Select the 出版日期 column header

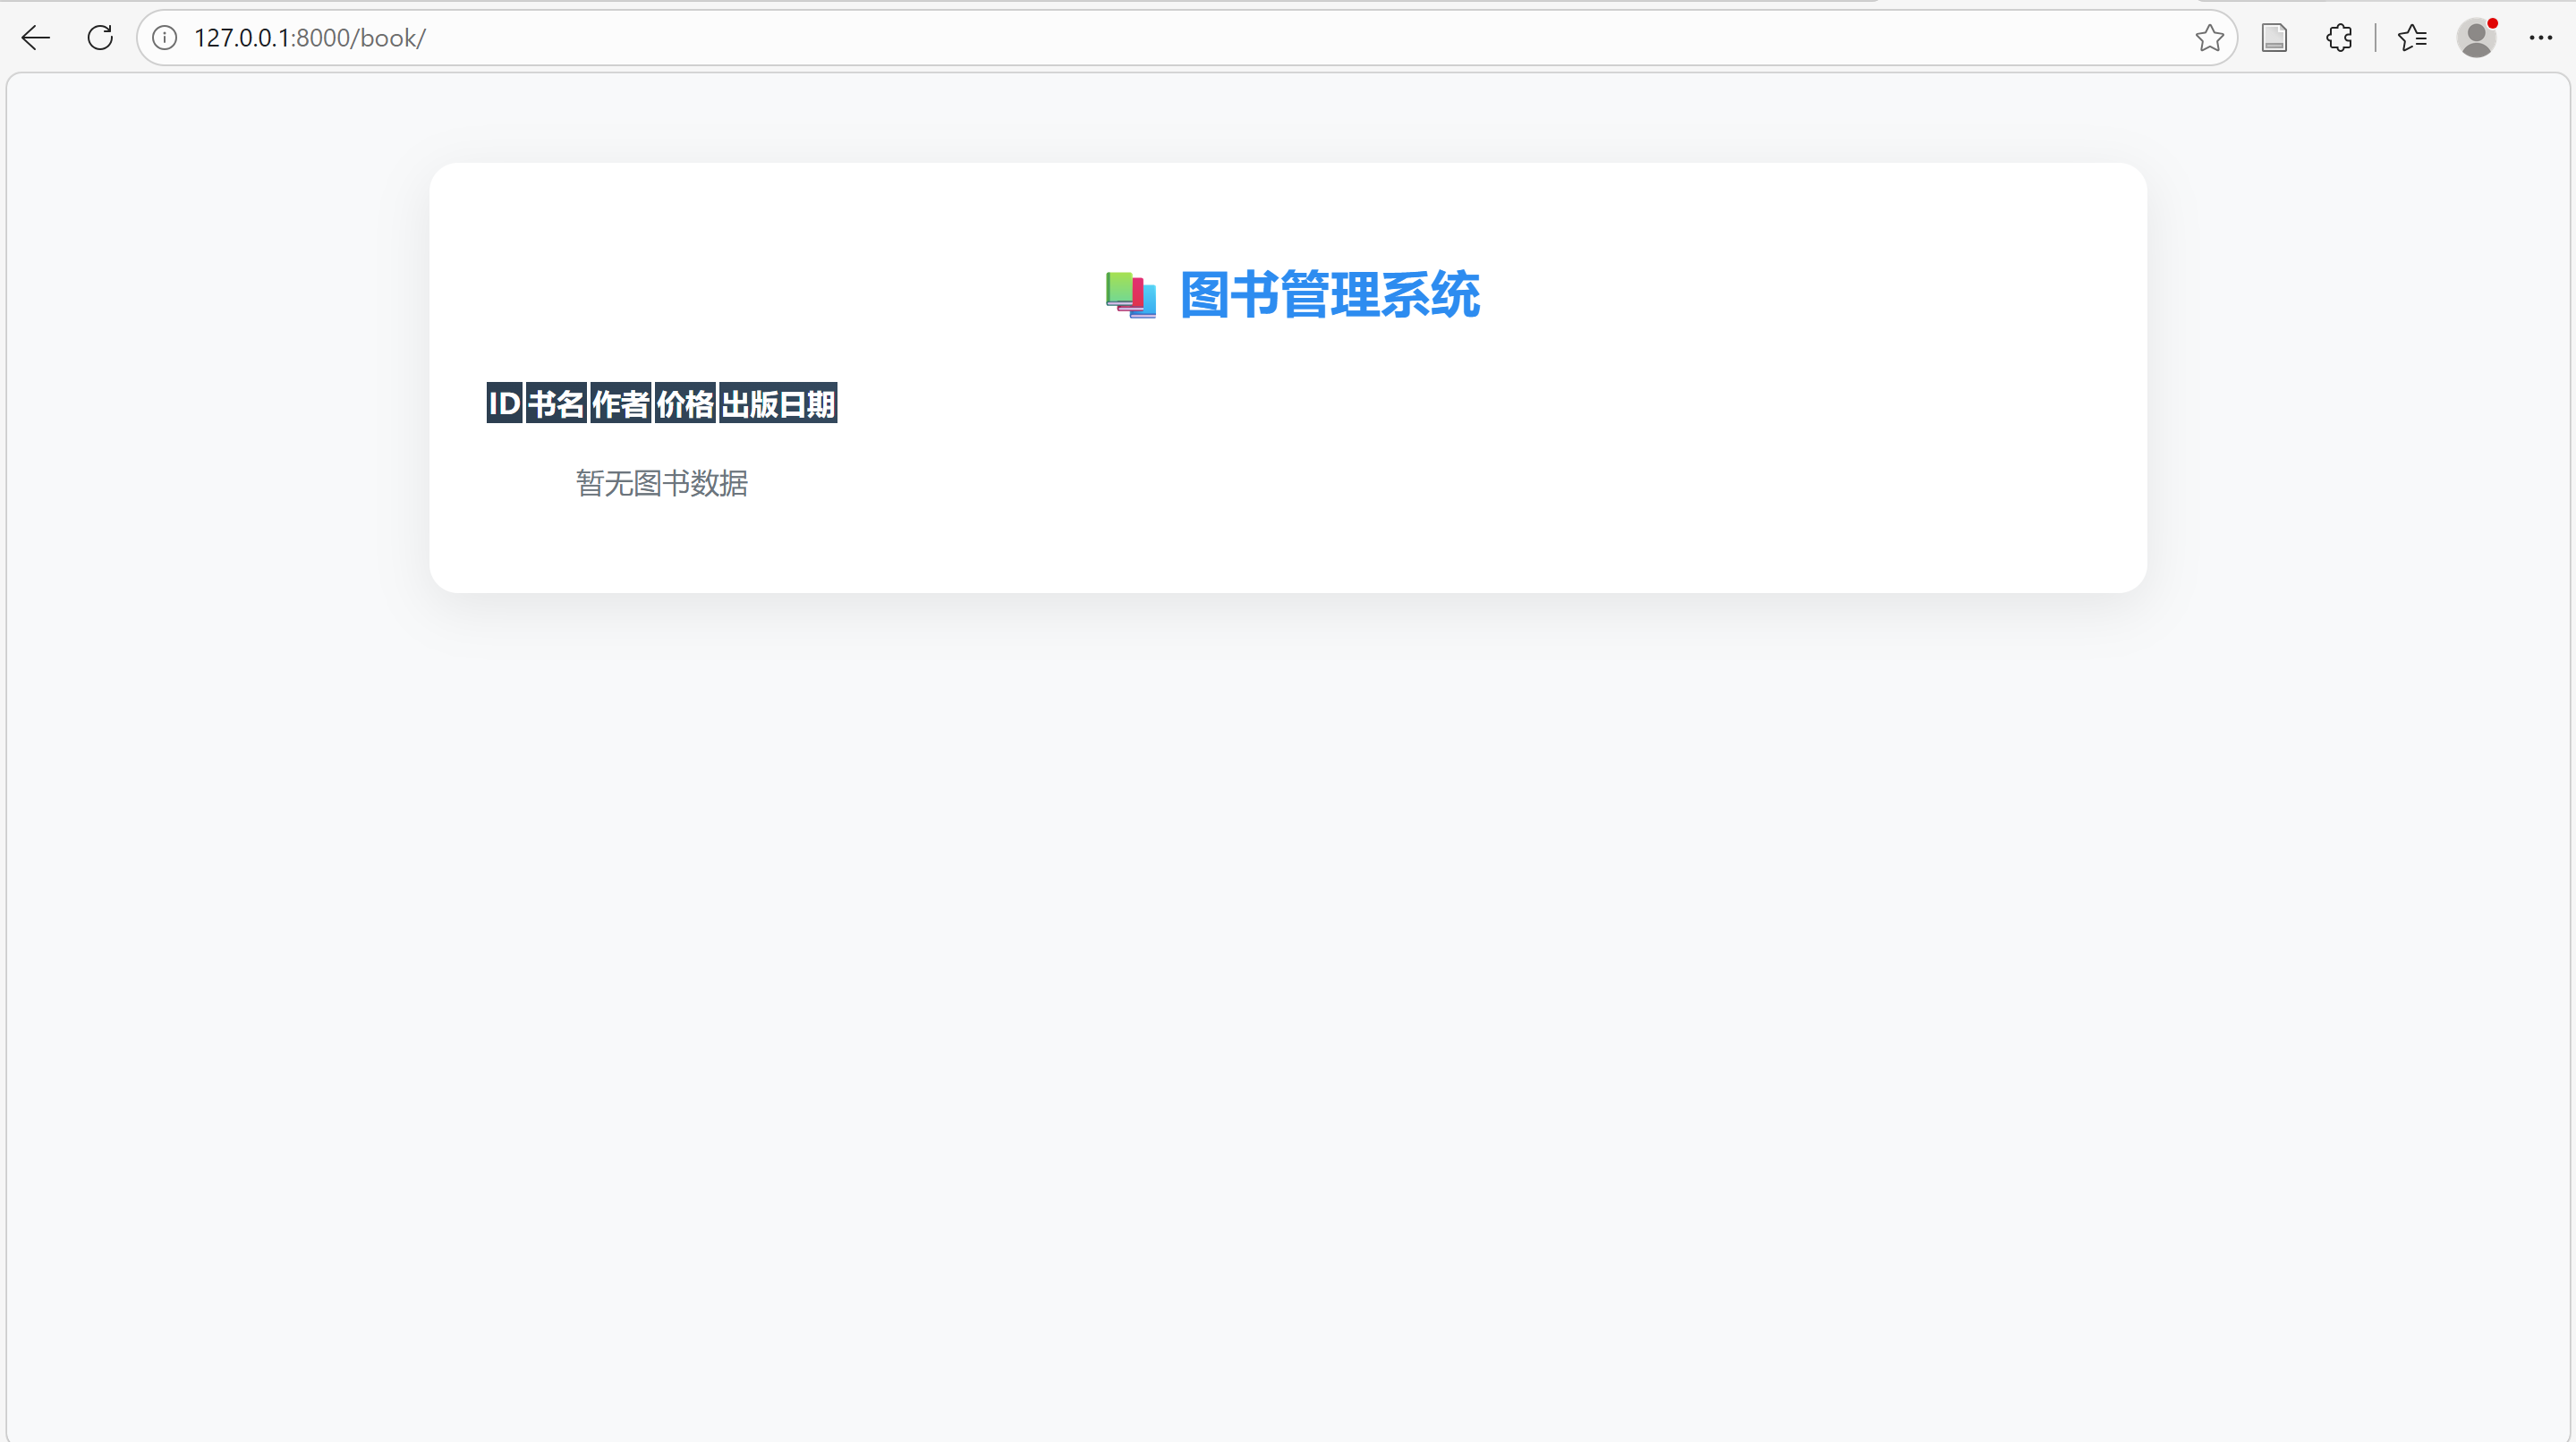778,404
